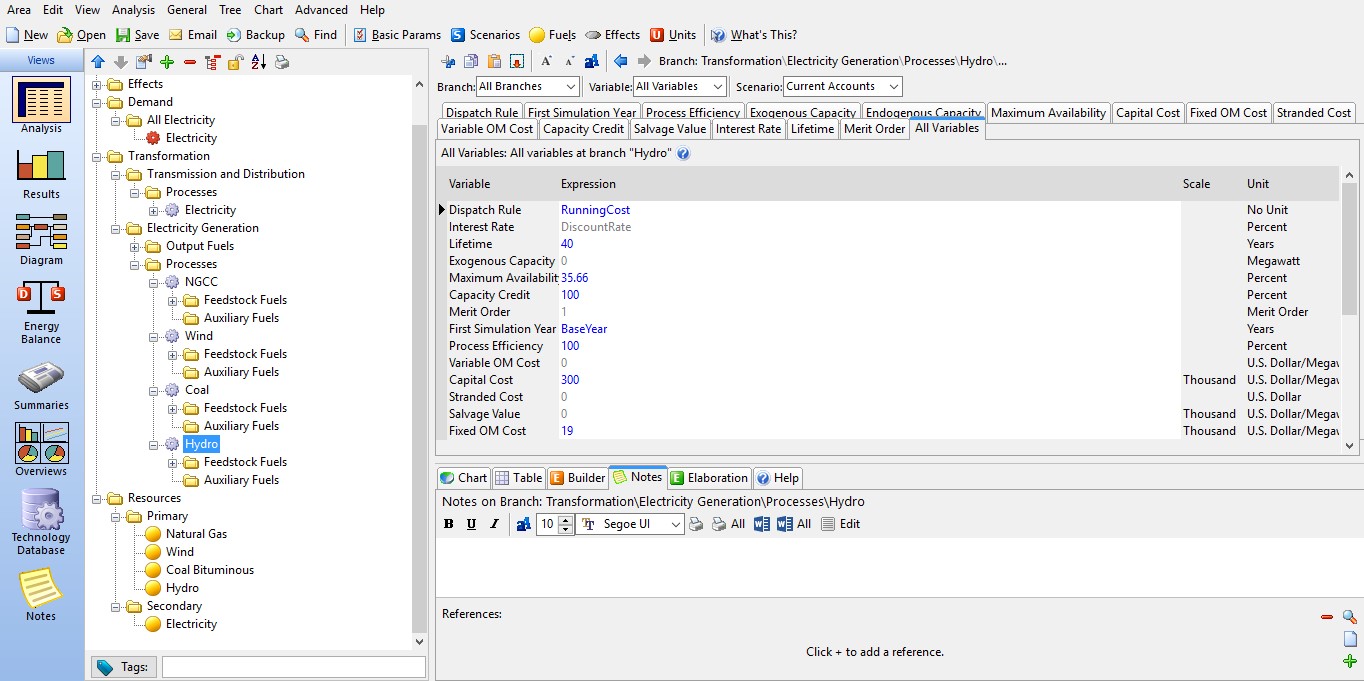Open the Overviews view
Screen dimensions: 1364x681
click(x=41, y=449)
